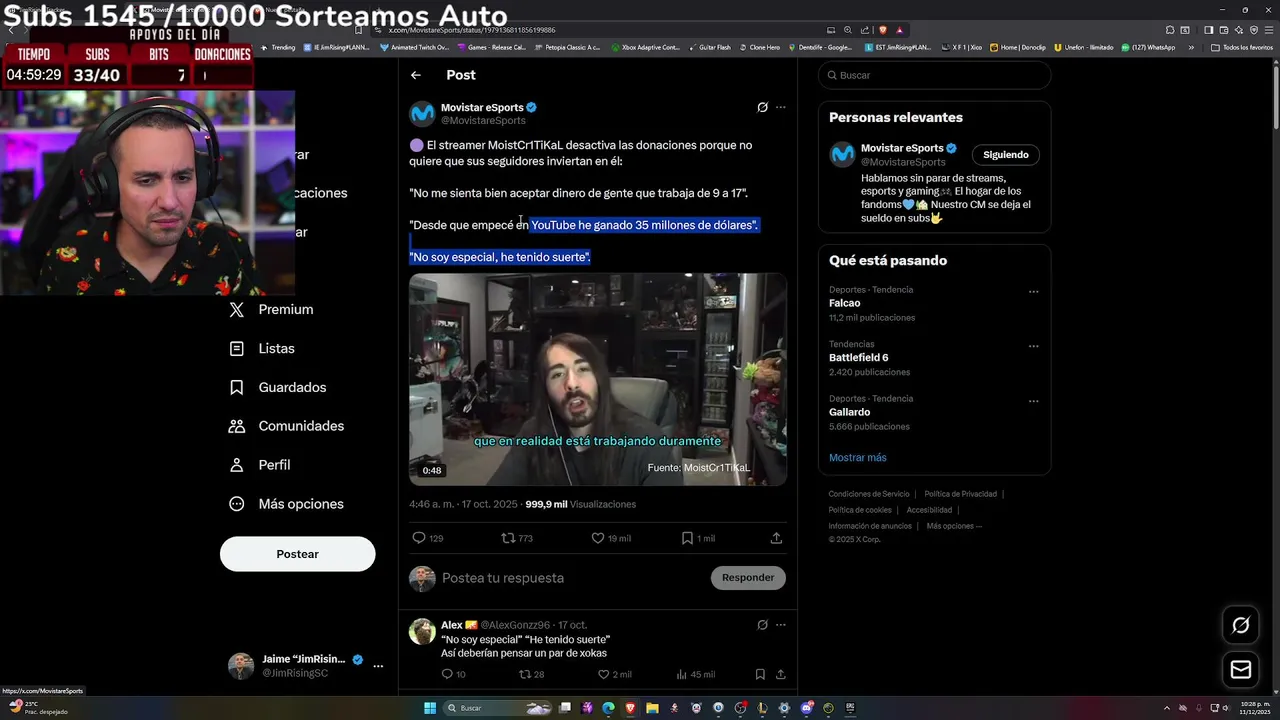
Task: Click the Buscar search box on X
Action: (x=934, y=75)
